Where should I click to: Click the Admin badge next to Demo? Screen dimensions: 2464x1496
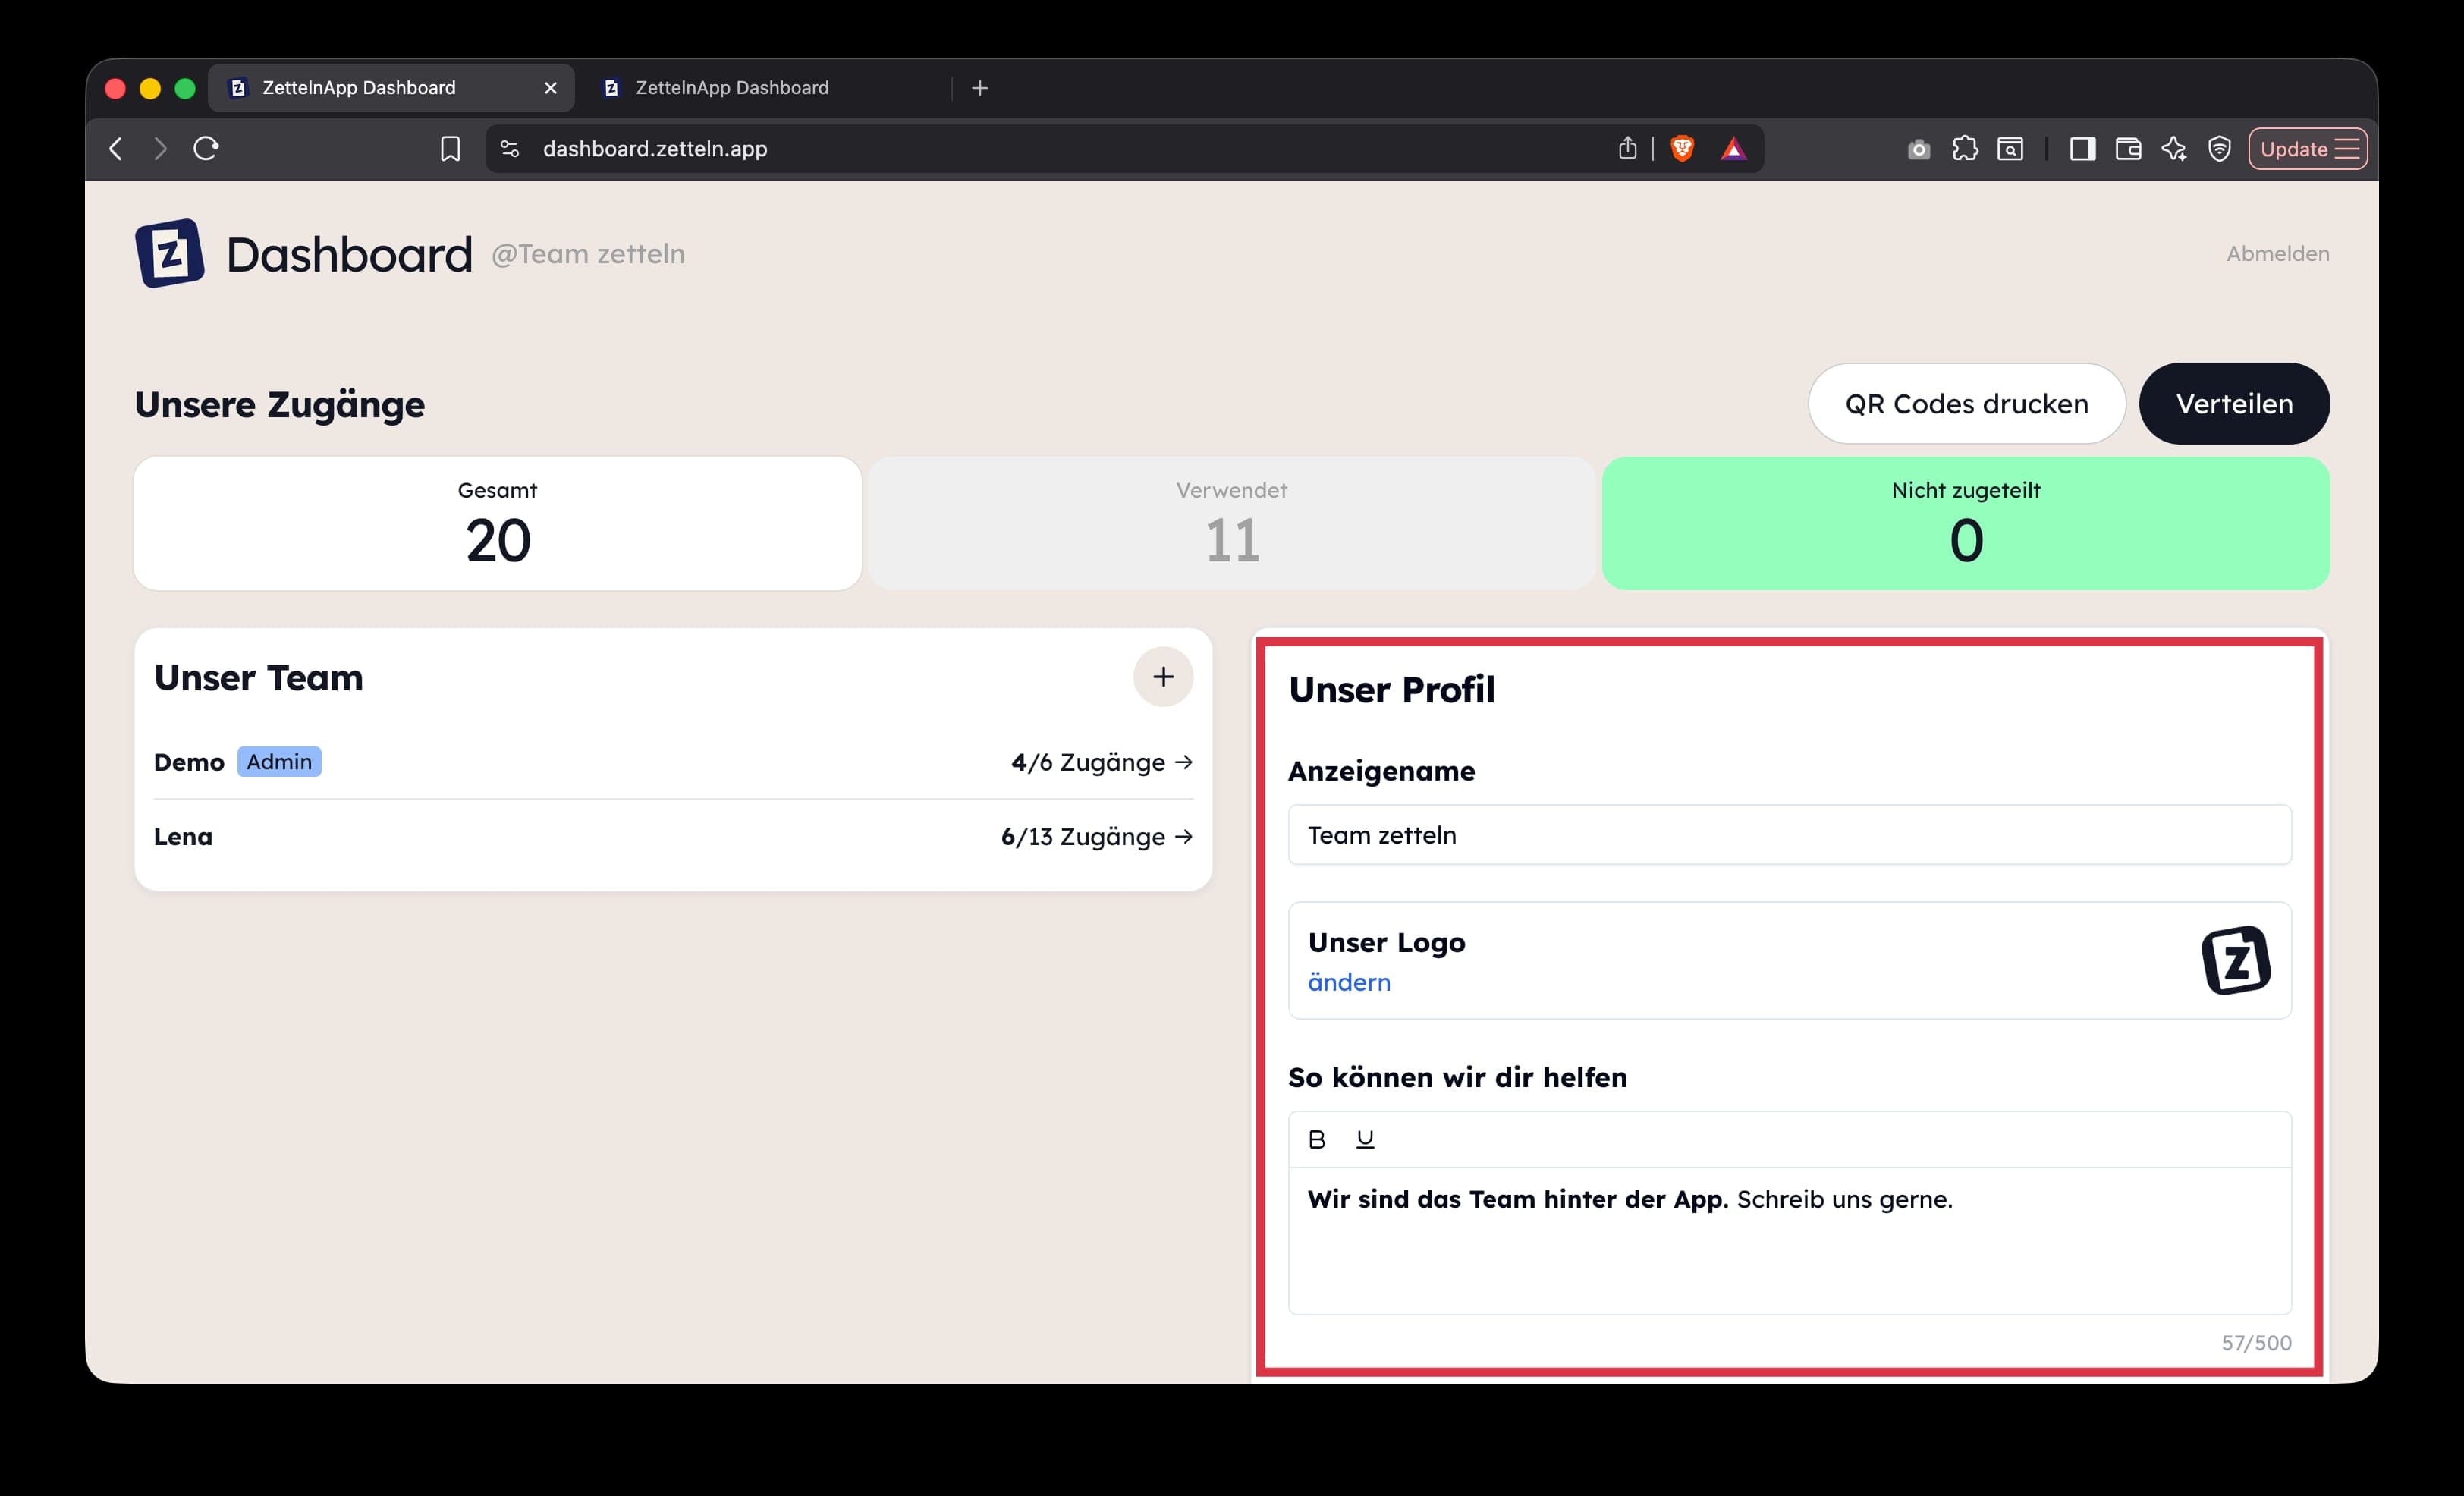pyautogui.click(x=279, y=762)
